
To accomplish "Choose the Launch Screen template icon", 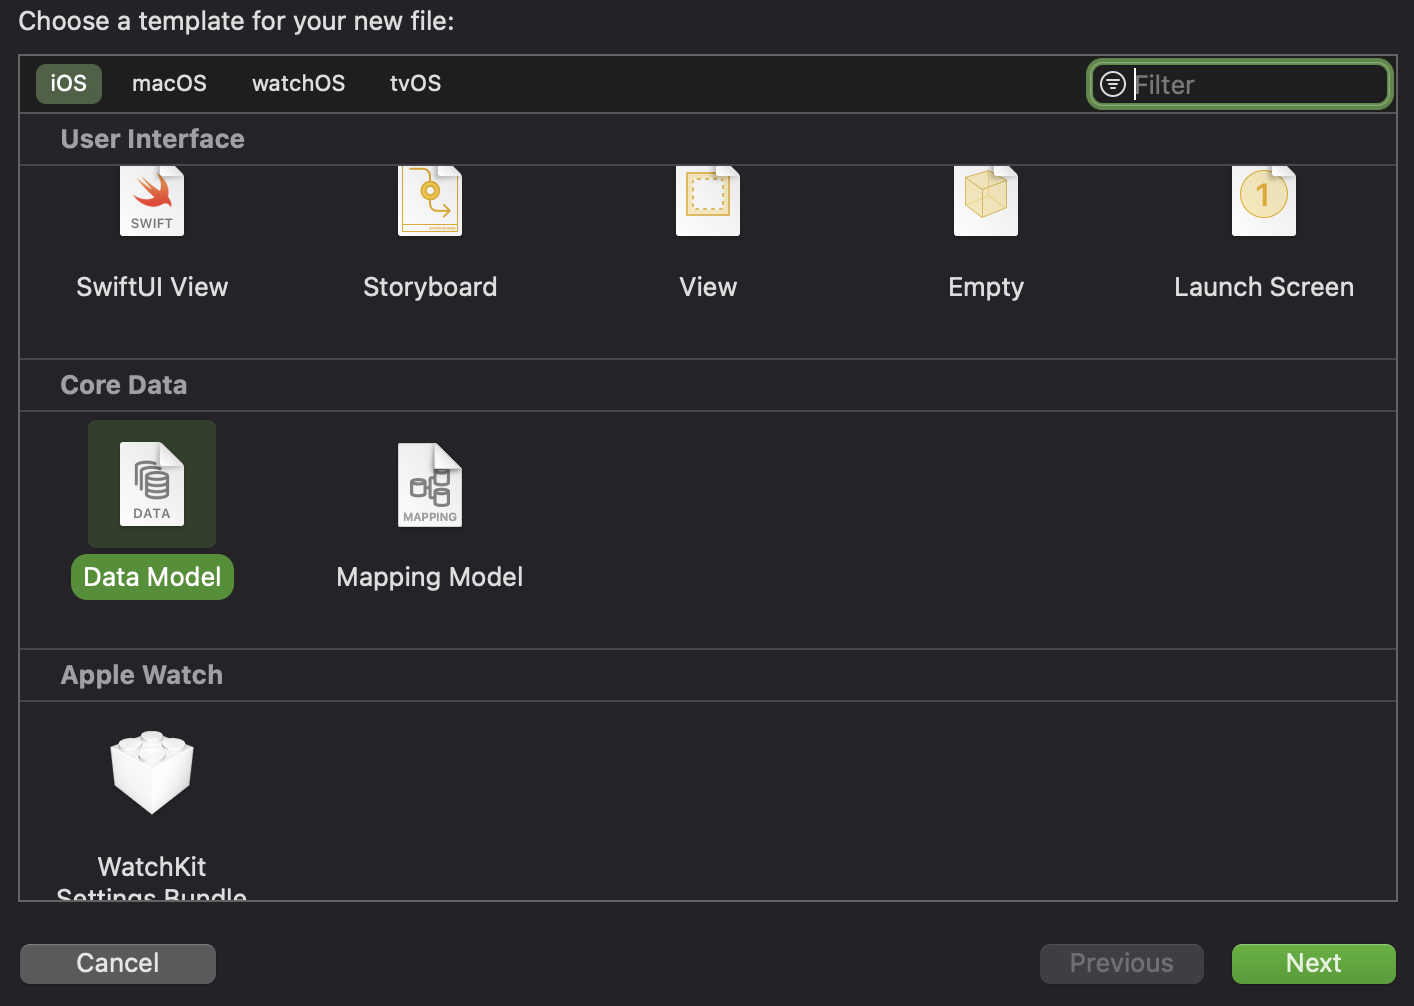I will tap(1264, 201).
